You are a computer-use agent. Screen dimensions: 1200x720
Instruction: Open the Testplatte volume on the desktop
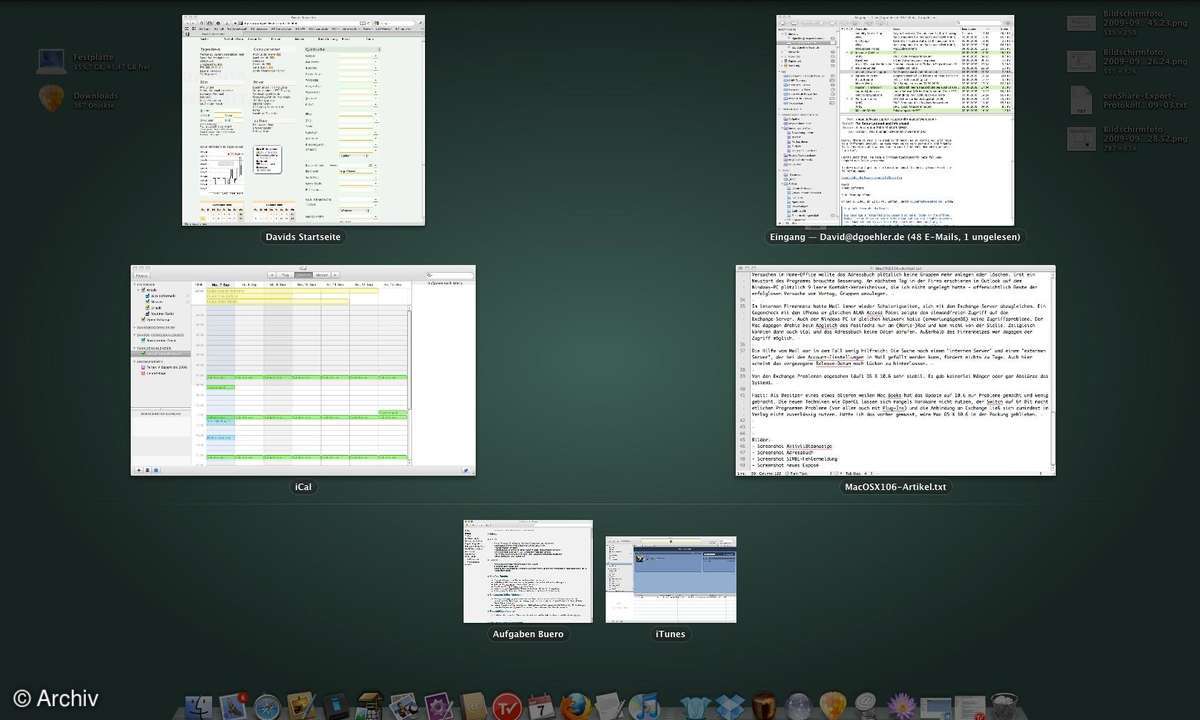[51, 60]
